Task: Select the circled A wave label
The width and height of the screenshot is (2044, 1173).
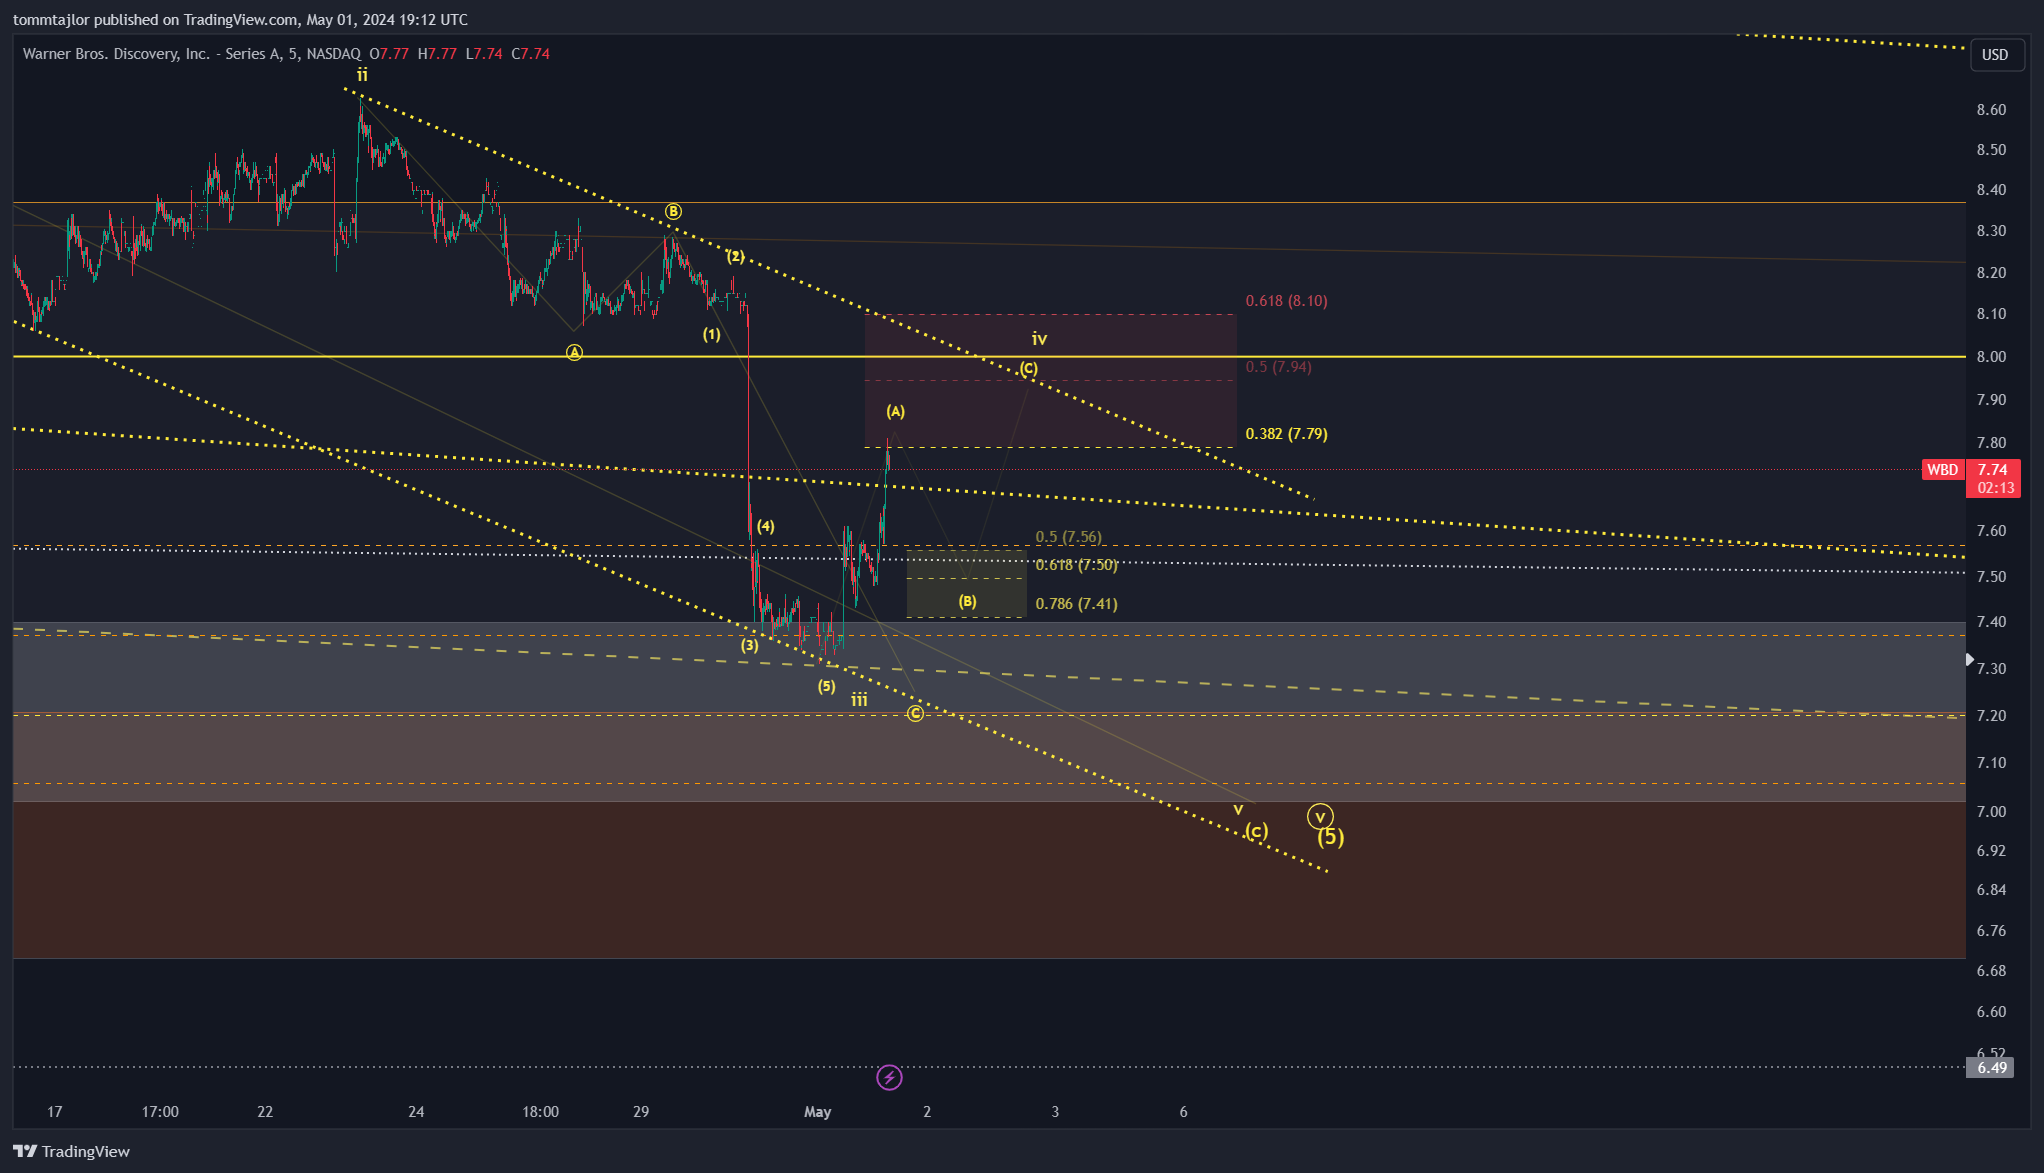Action: pyautogui.click(x=574, y=352)
